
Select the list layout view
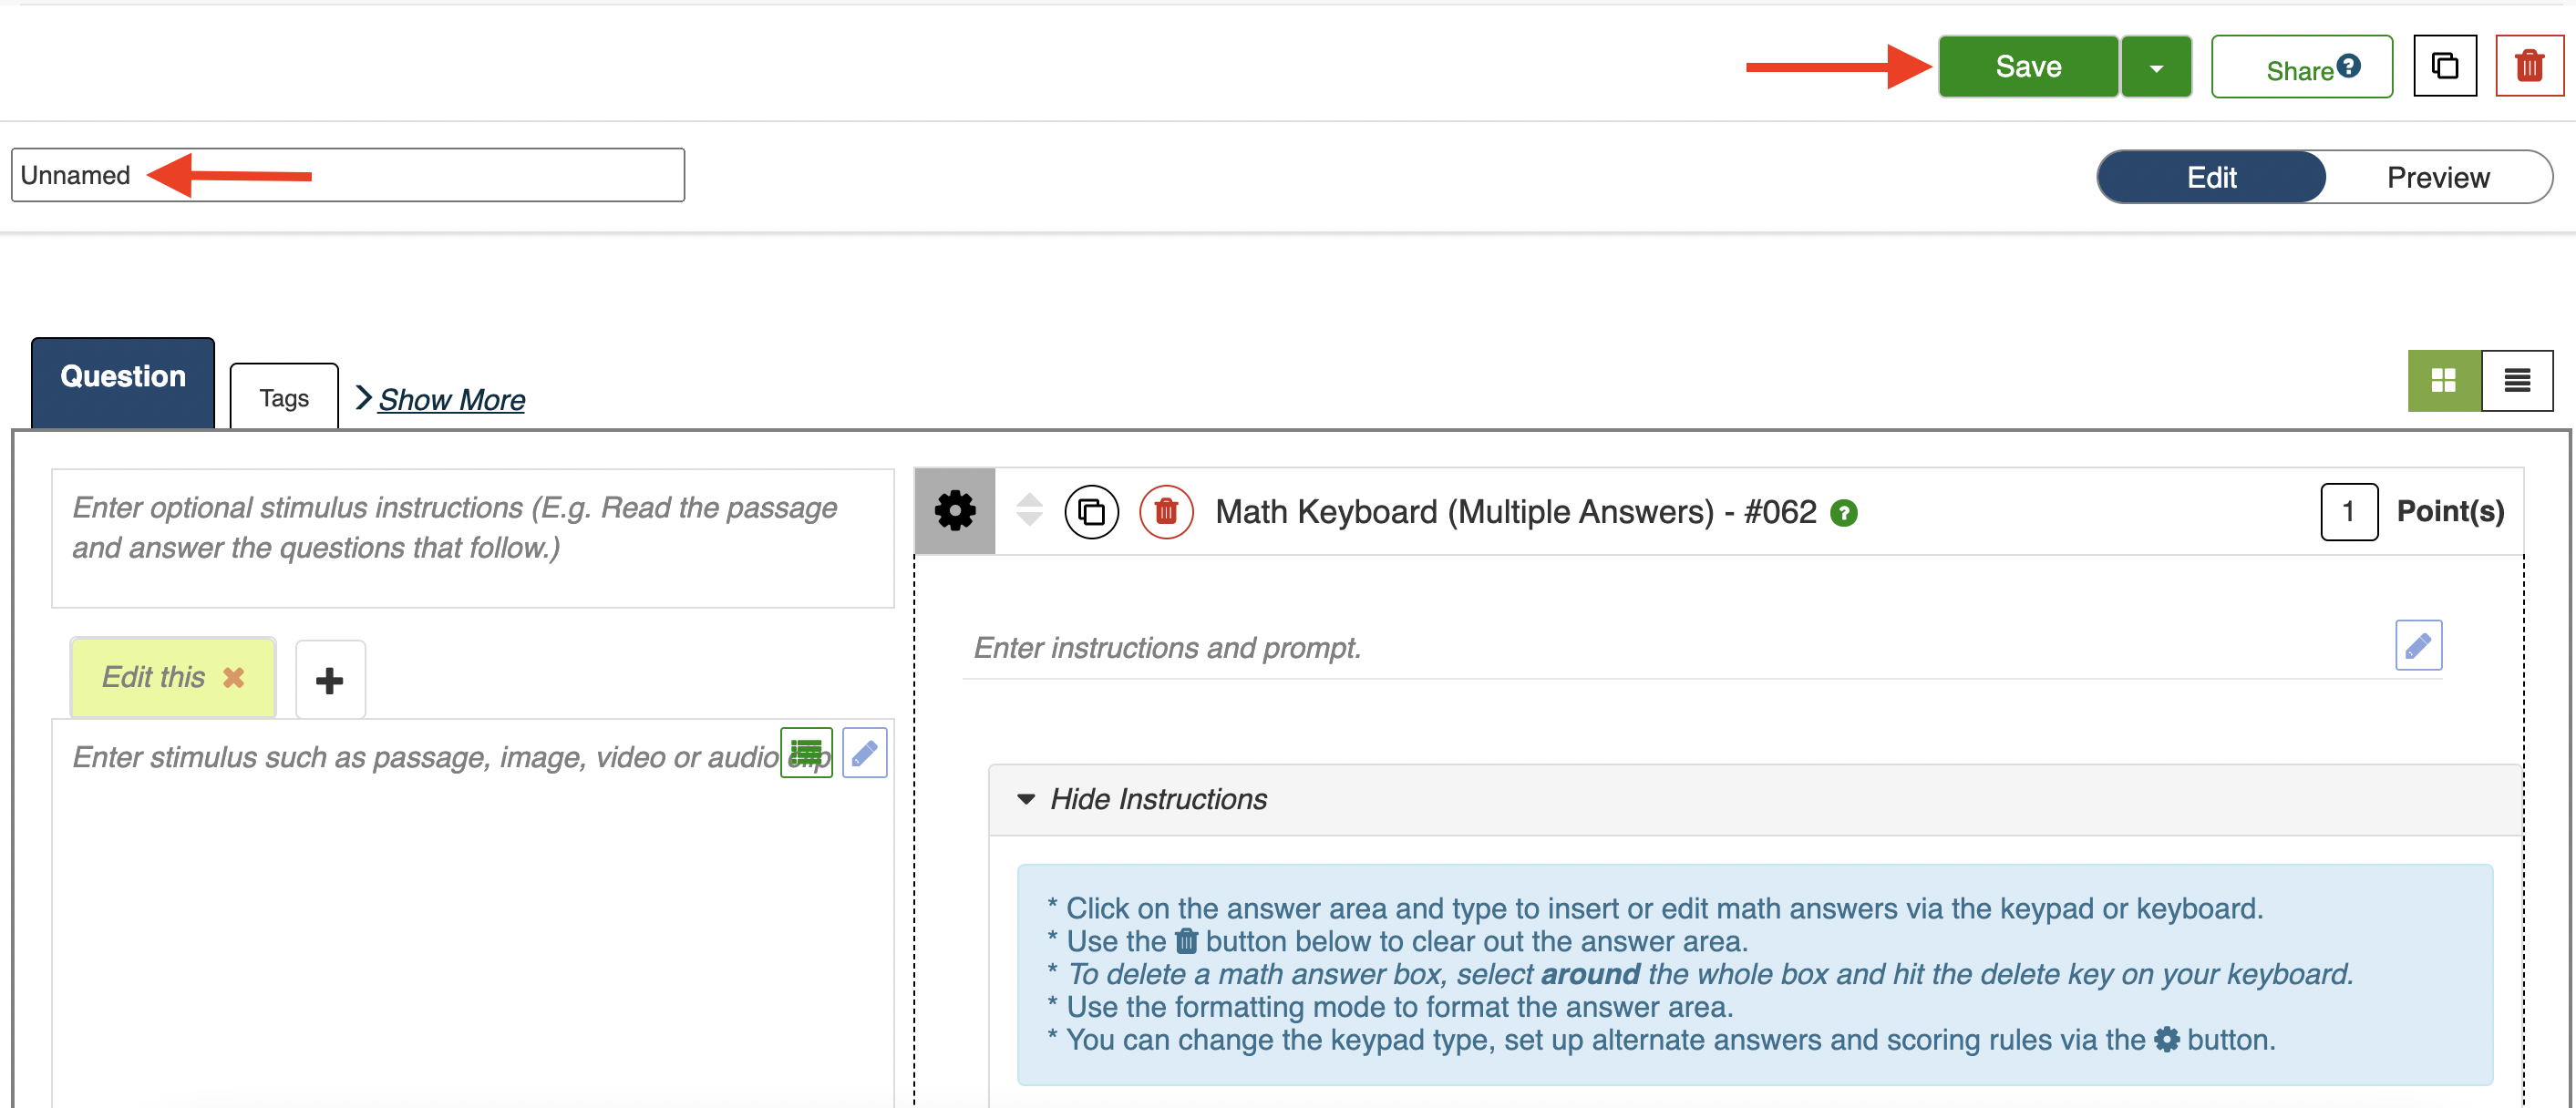pyautogui.click(x=2516, y=380)
